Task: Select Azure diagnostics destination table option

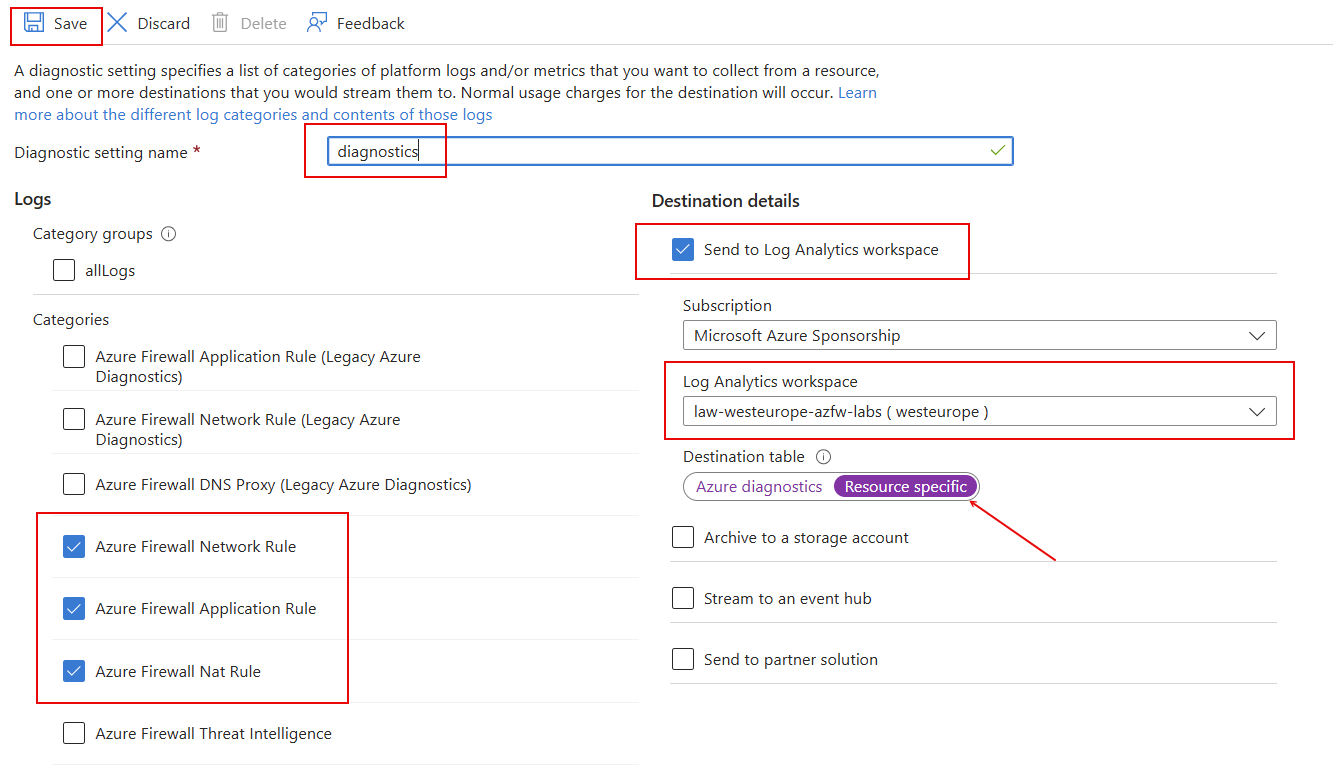Action: pyautogui.click(x=759, y=487)
